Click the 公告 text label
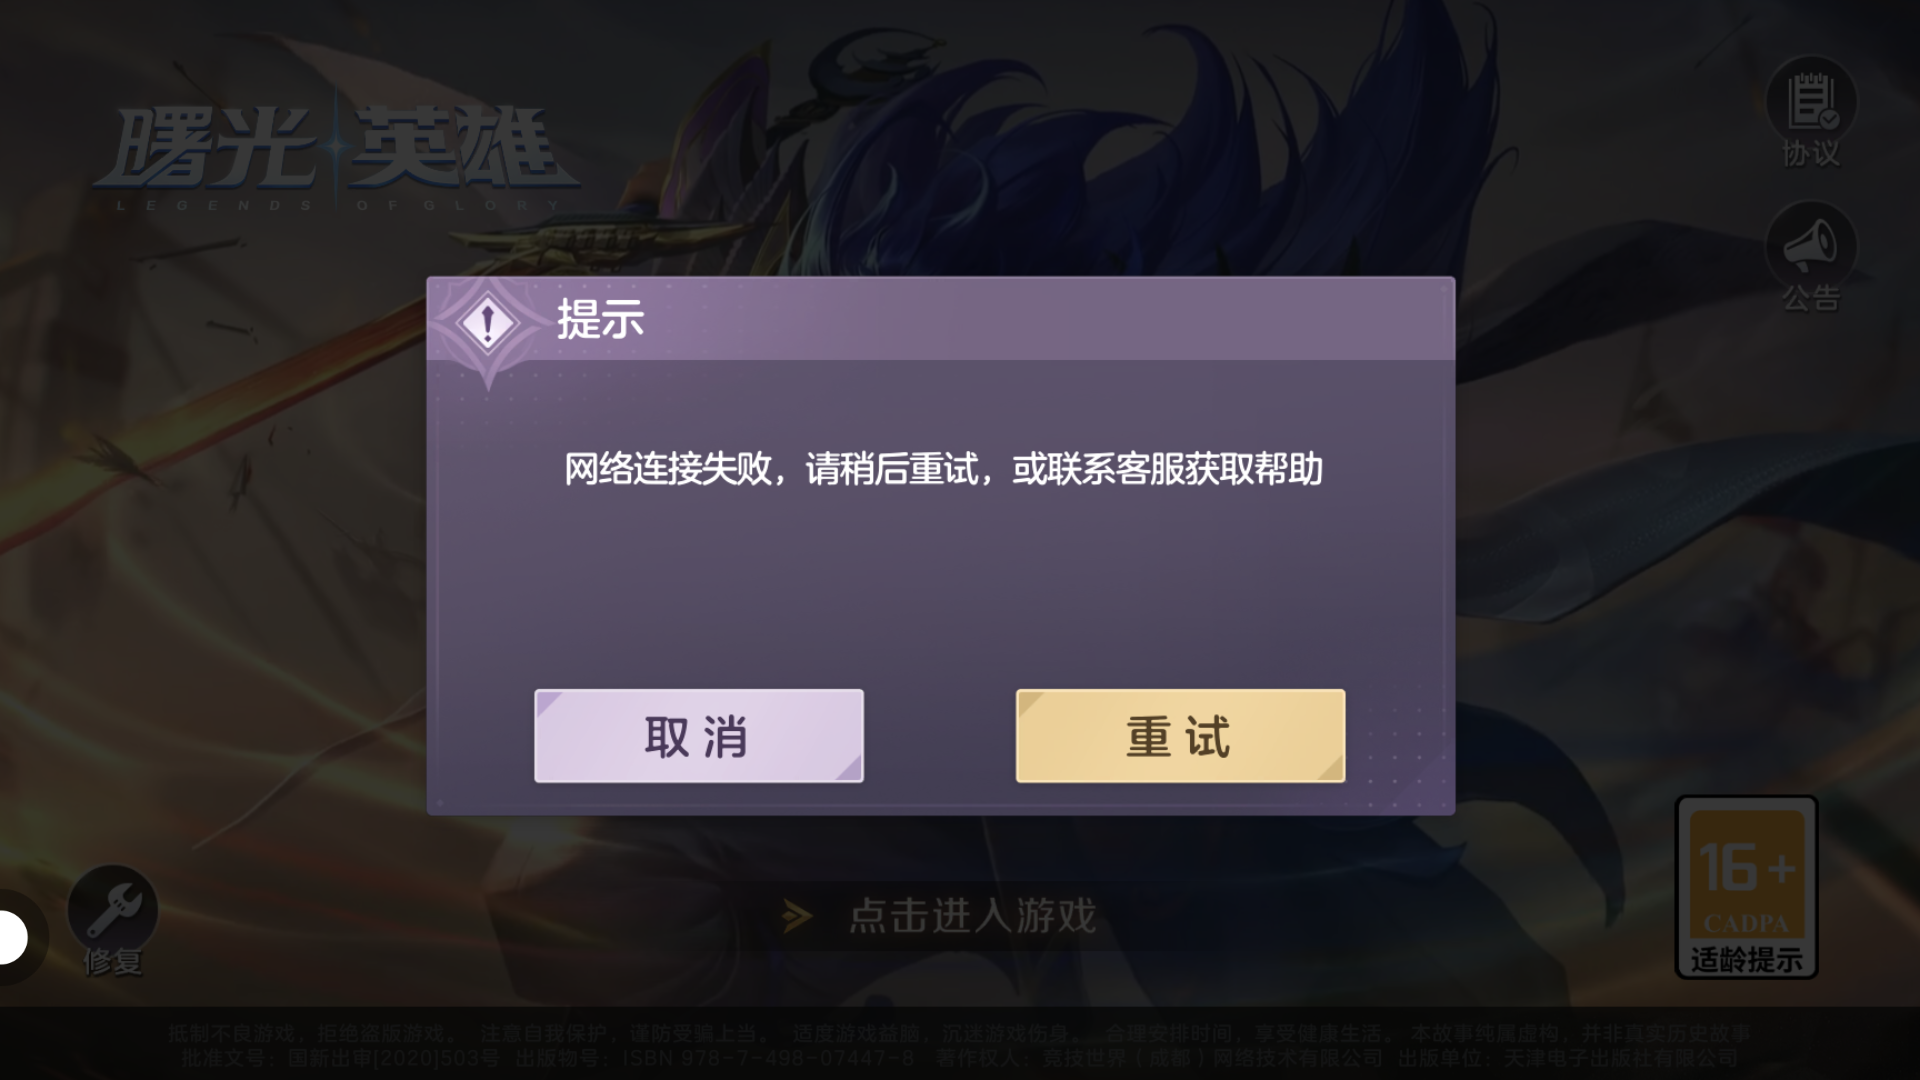 pyautogui.click(x=1811, y=298)
